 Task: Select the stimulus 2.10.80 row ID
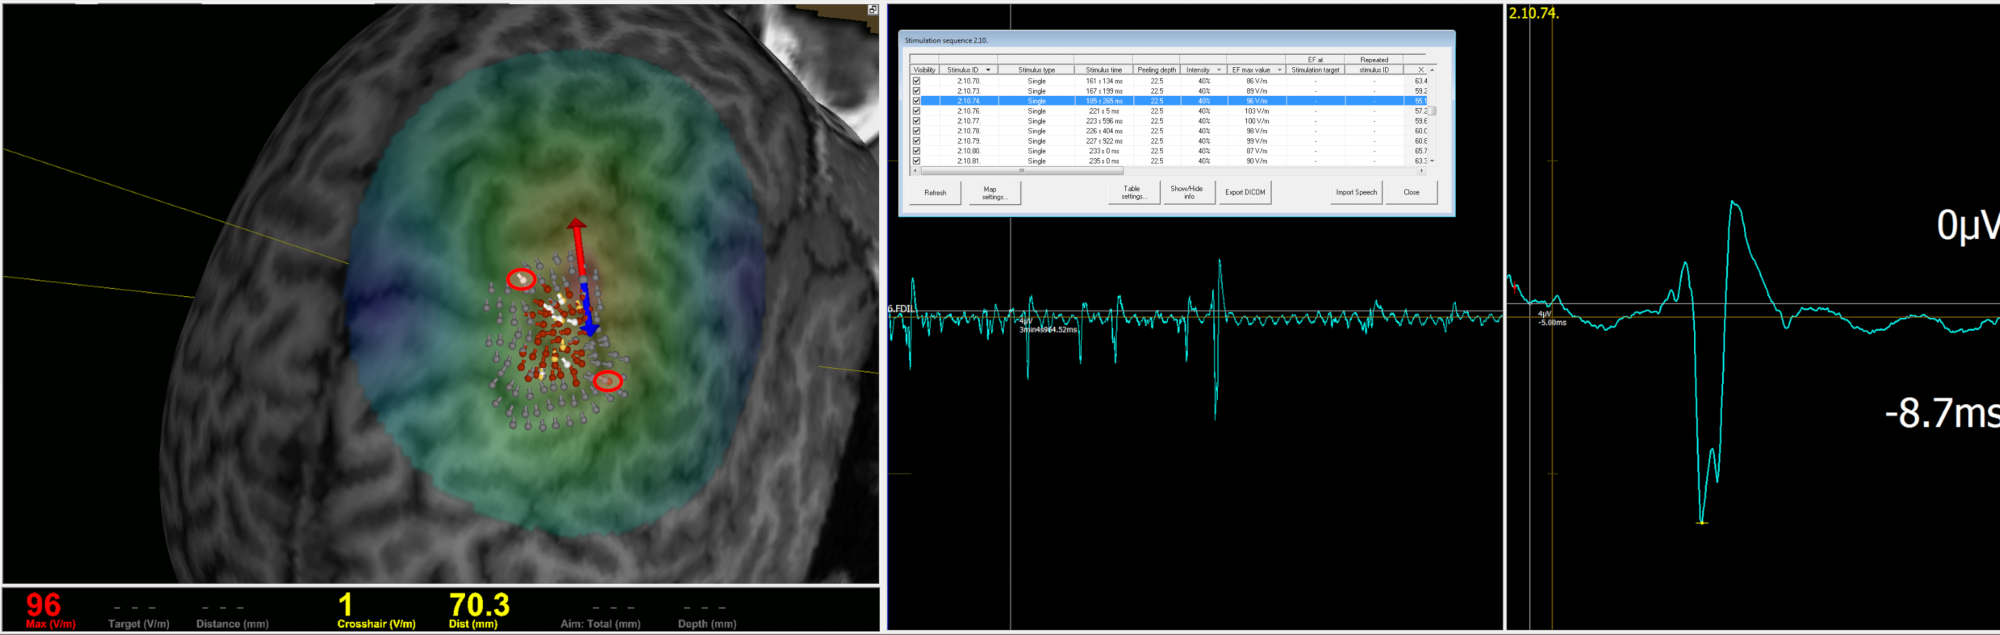click(968, 151)
